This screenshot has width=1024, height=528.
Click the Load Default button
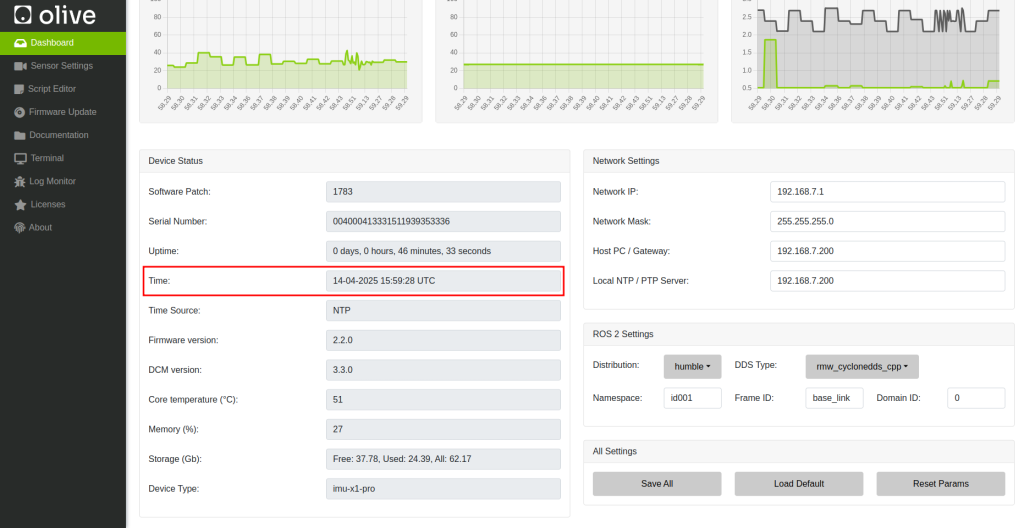tap(798, 484)
